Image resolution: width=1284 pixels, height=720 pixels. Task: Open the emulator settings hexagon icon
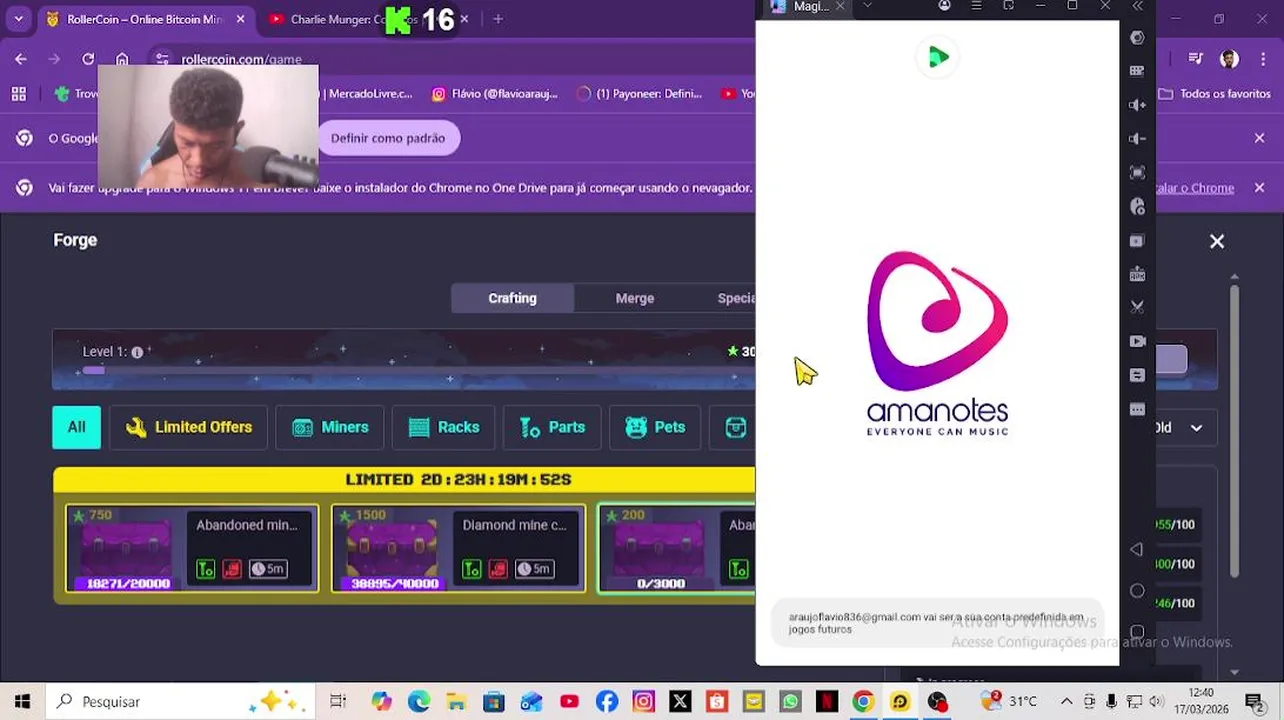pos(1137,38)
